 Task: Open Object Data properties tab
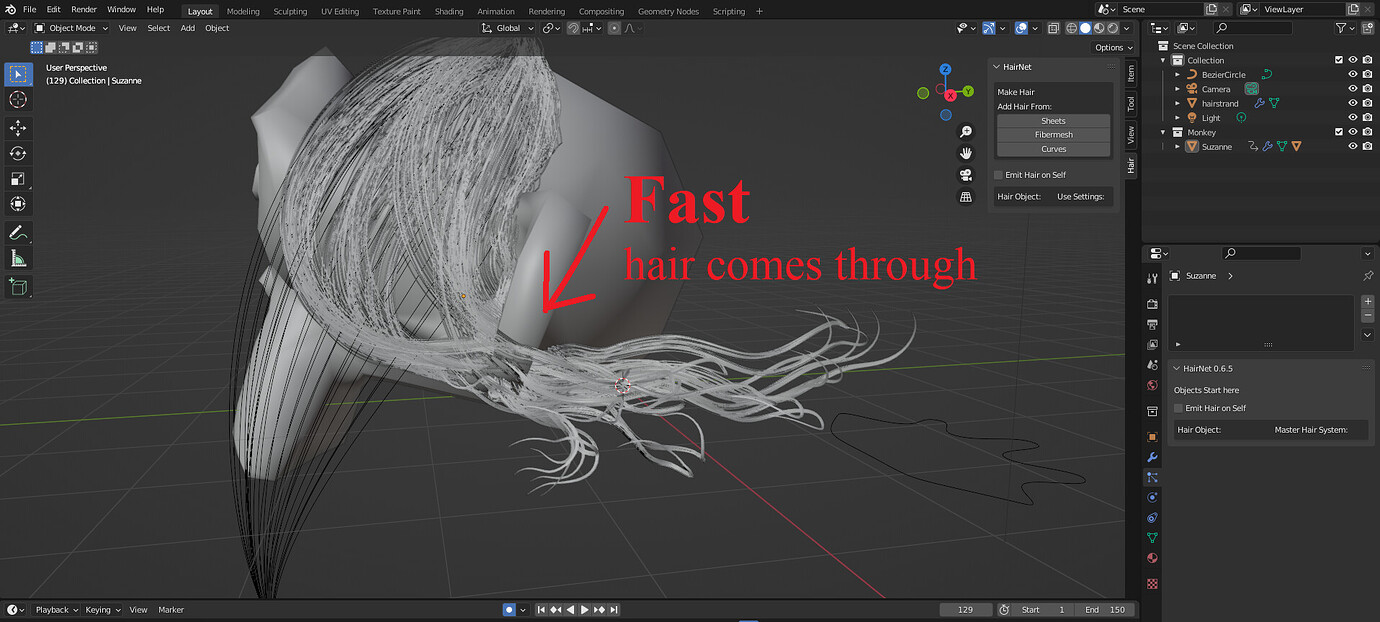1152,538
